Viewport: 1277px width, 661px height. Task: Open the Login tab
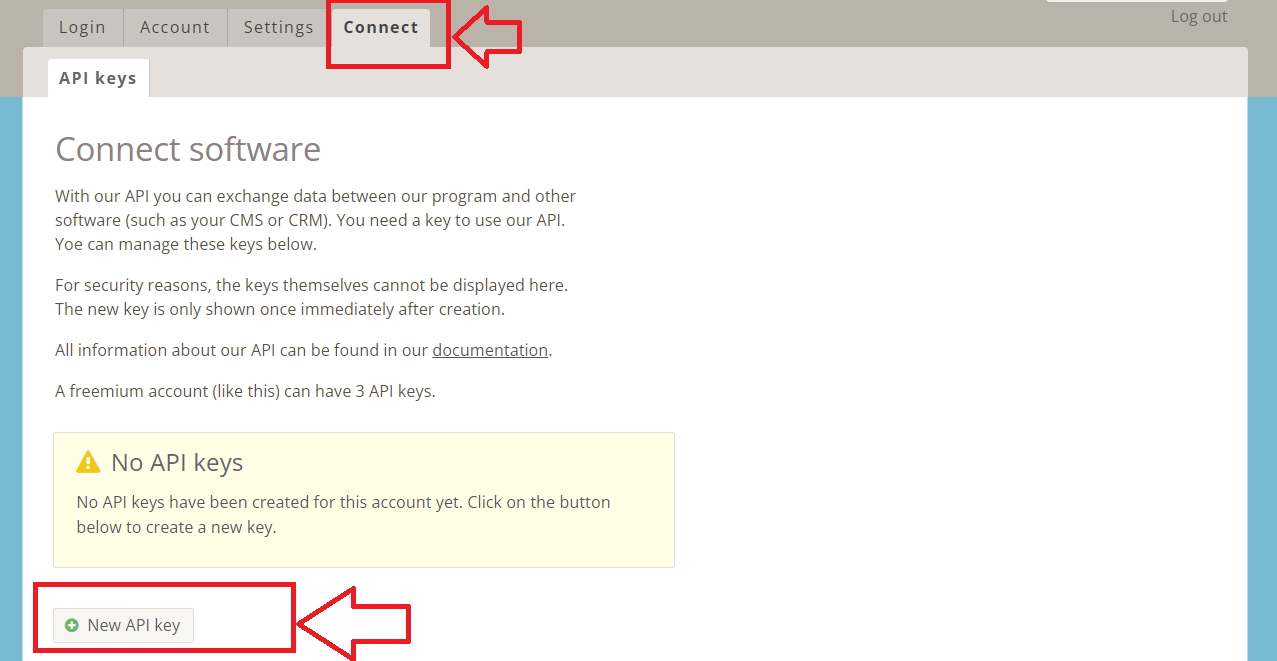82,28
